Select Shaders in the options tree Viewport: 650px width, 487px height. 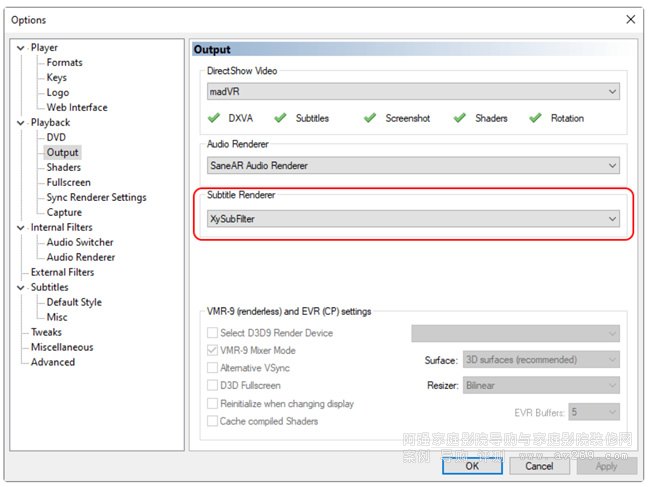pos(63,168)
